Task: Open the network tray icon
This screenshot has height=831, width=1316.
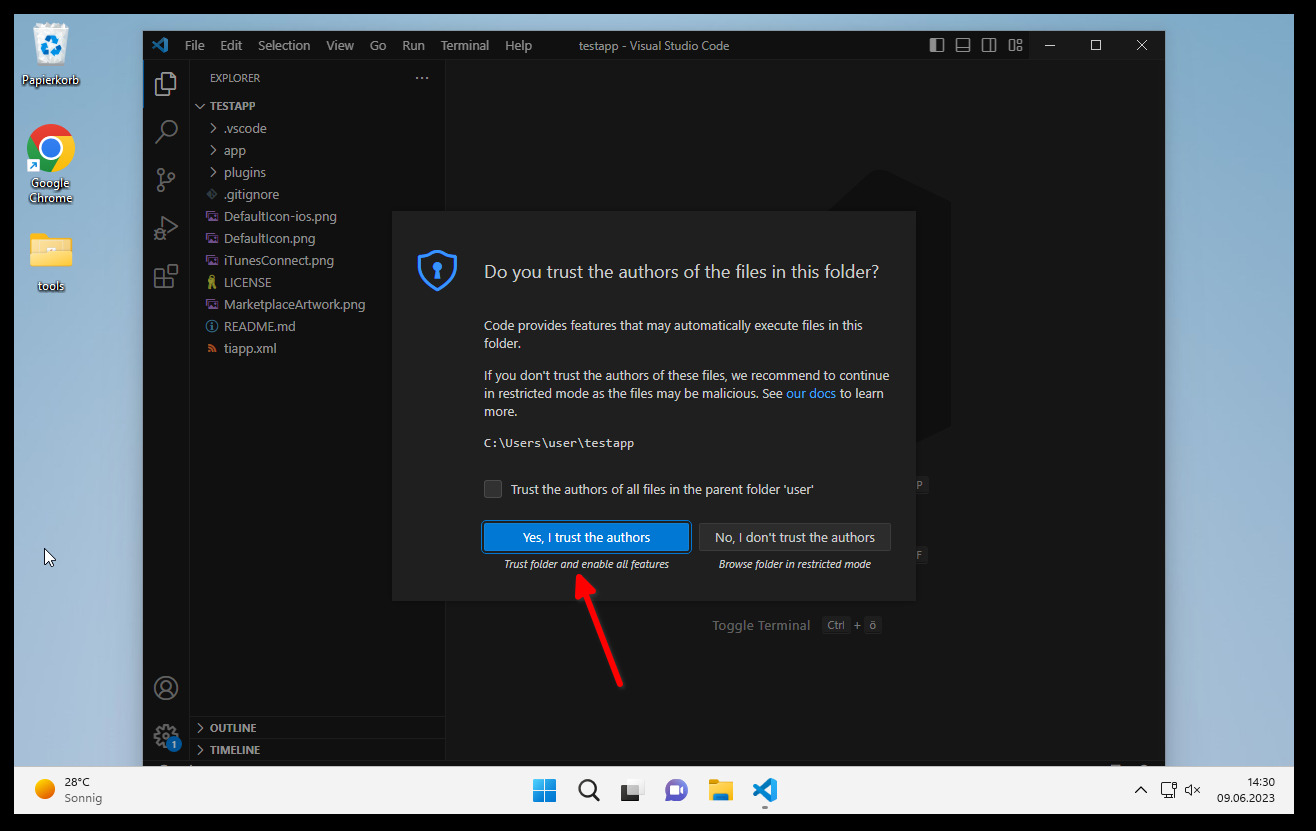Action: (x=1168, y=790)
